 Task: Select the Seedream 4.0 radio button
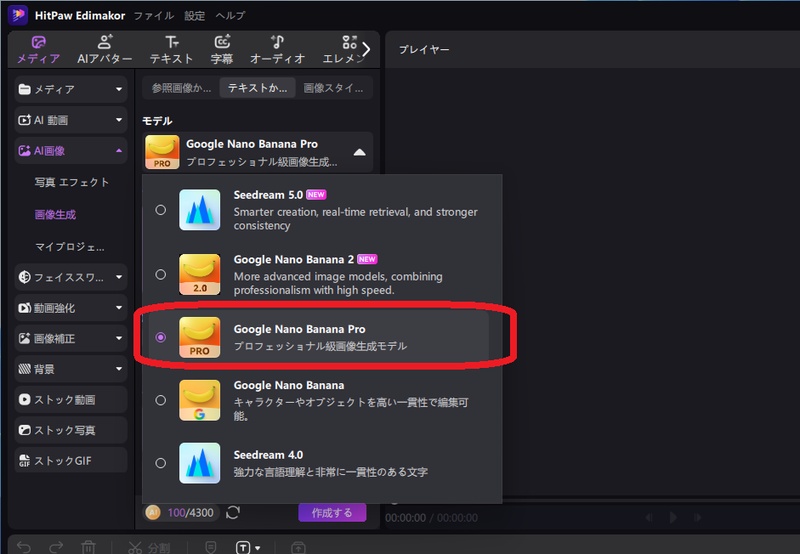(x=161, y=463)
